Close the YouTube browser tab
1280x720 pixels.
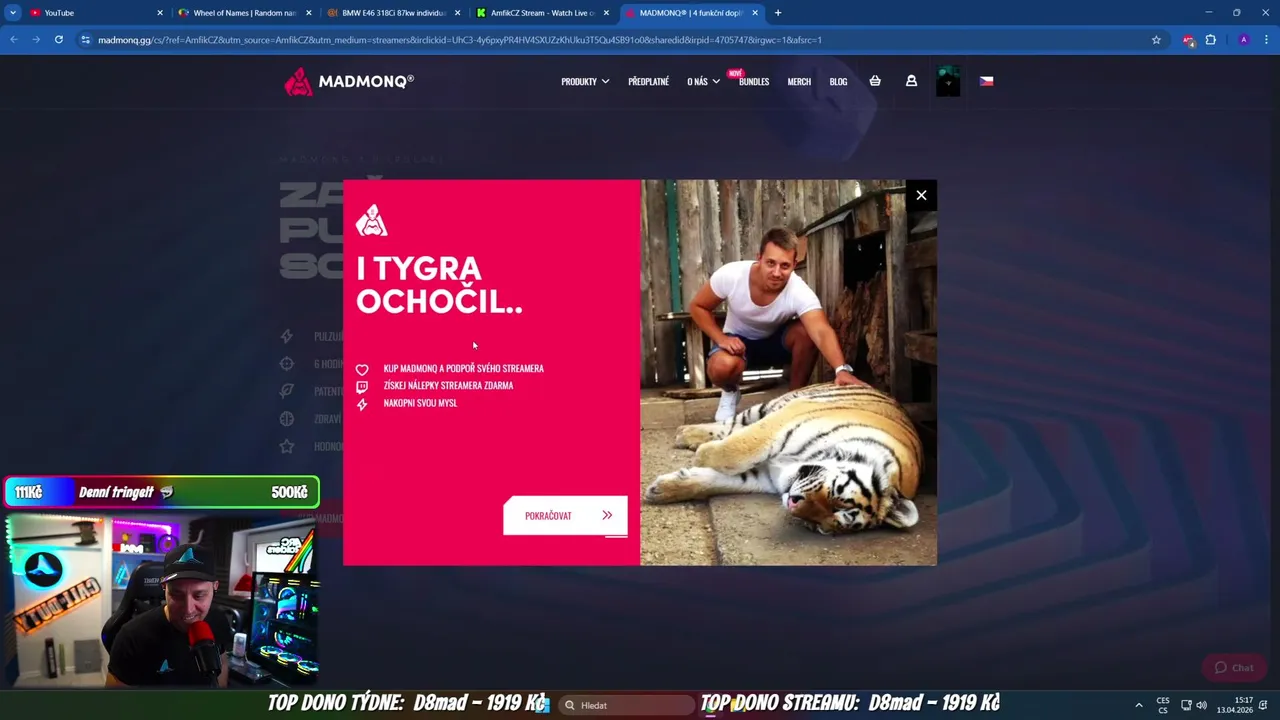[x=159, y=13]
